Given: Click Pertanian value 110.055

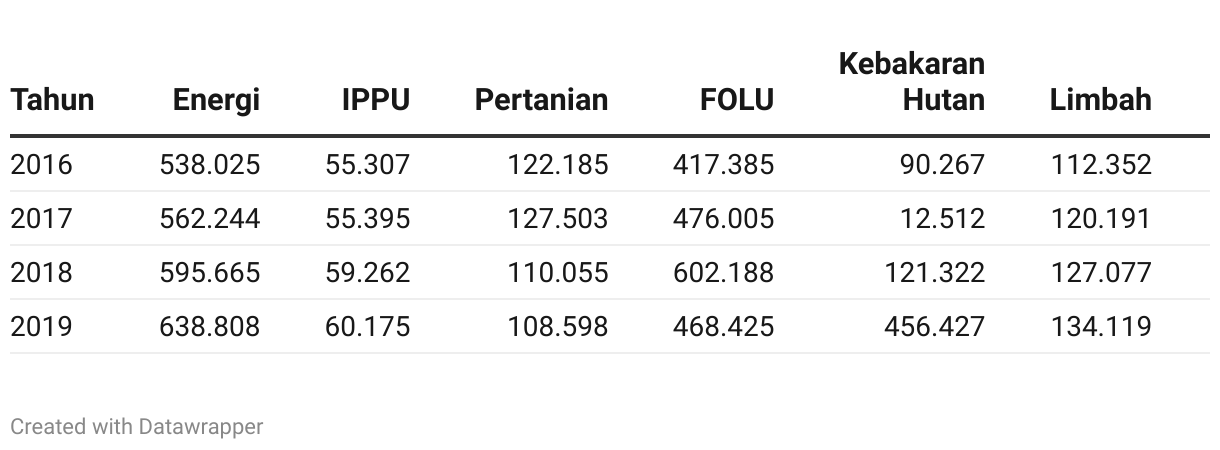Looking at the screenshot, I should pyautogui.click(x=558, y=272).
